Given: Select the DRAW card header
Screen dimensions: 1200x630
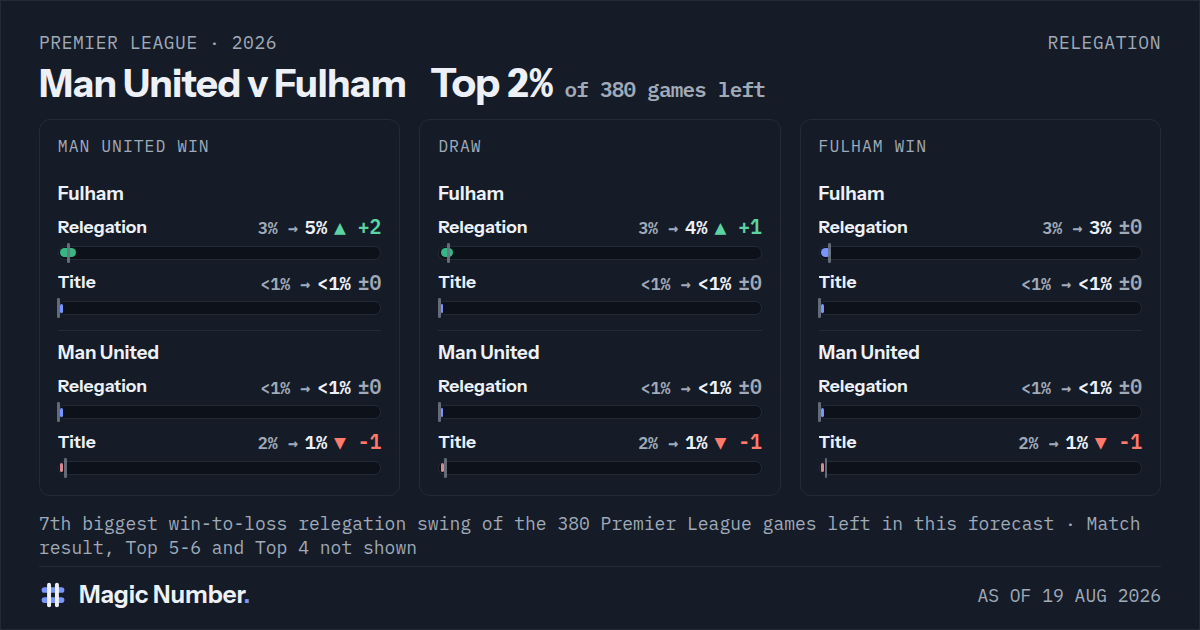Looking at the screenshot, I should (459, 147).
